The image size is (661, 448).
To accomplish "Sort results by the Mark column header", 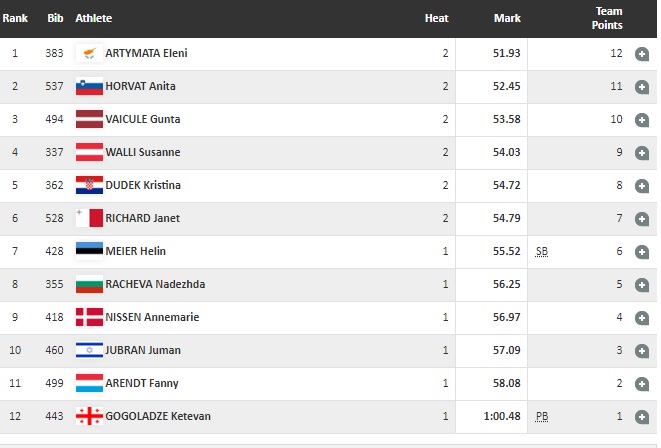I will (x=507, y=18).
